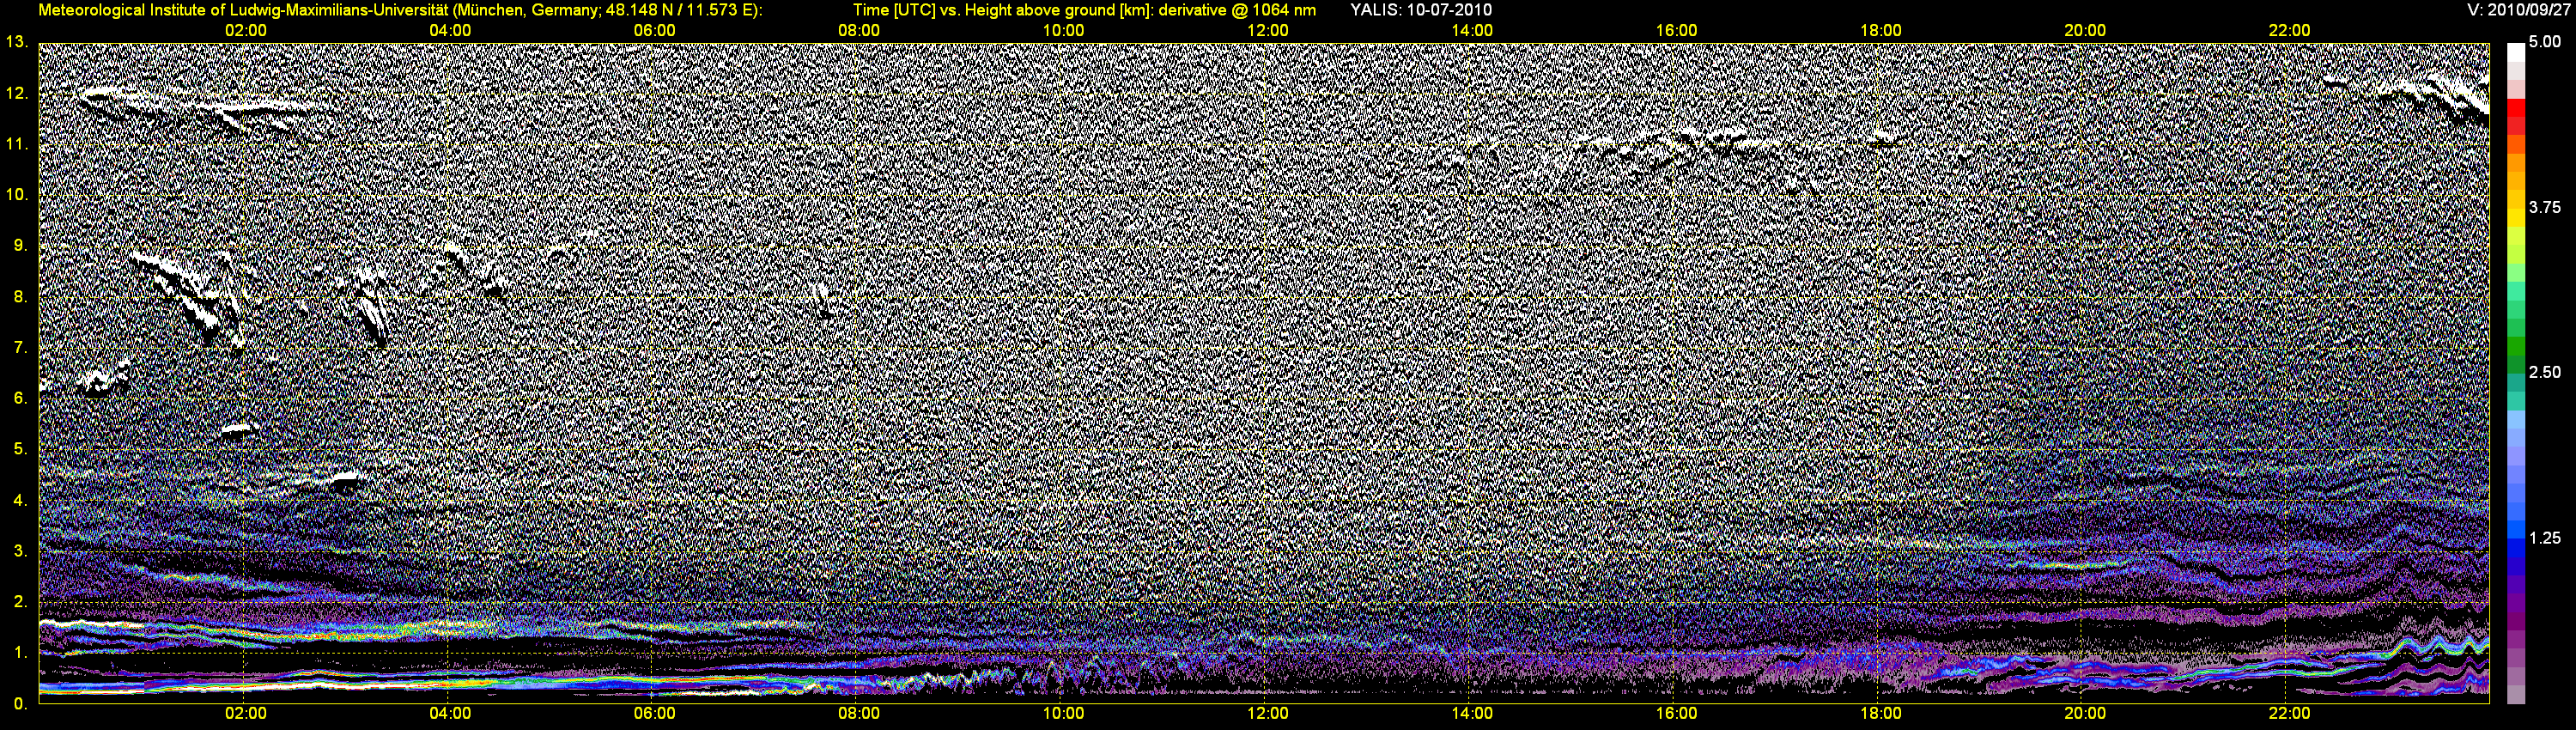Click the 10. height axis label

[x=17, y=194]
